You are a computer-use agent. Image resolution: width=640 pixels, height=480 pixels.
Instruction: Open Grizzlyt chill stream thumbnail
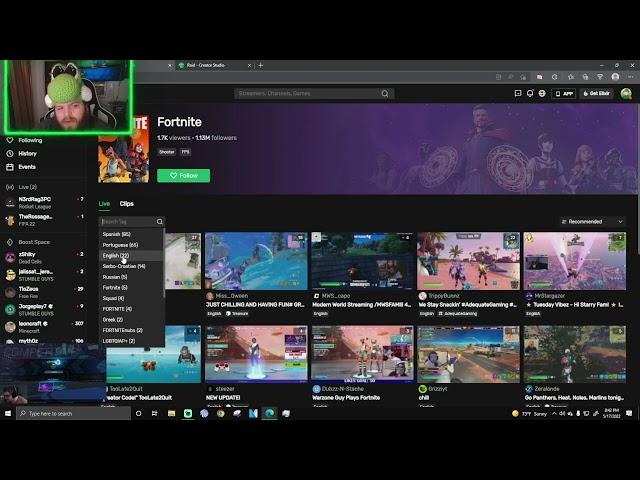[469, 354]
